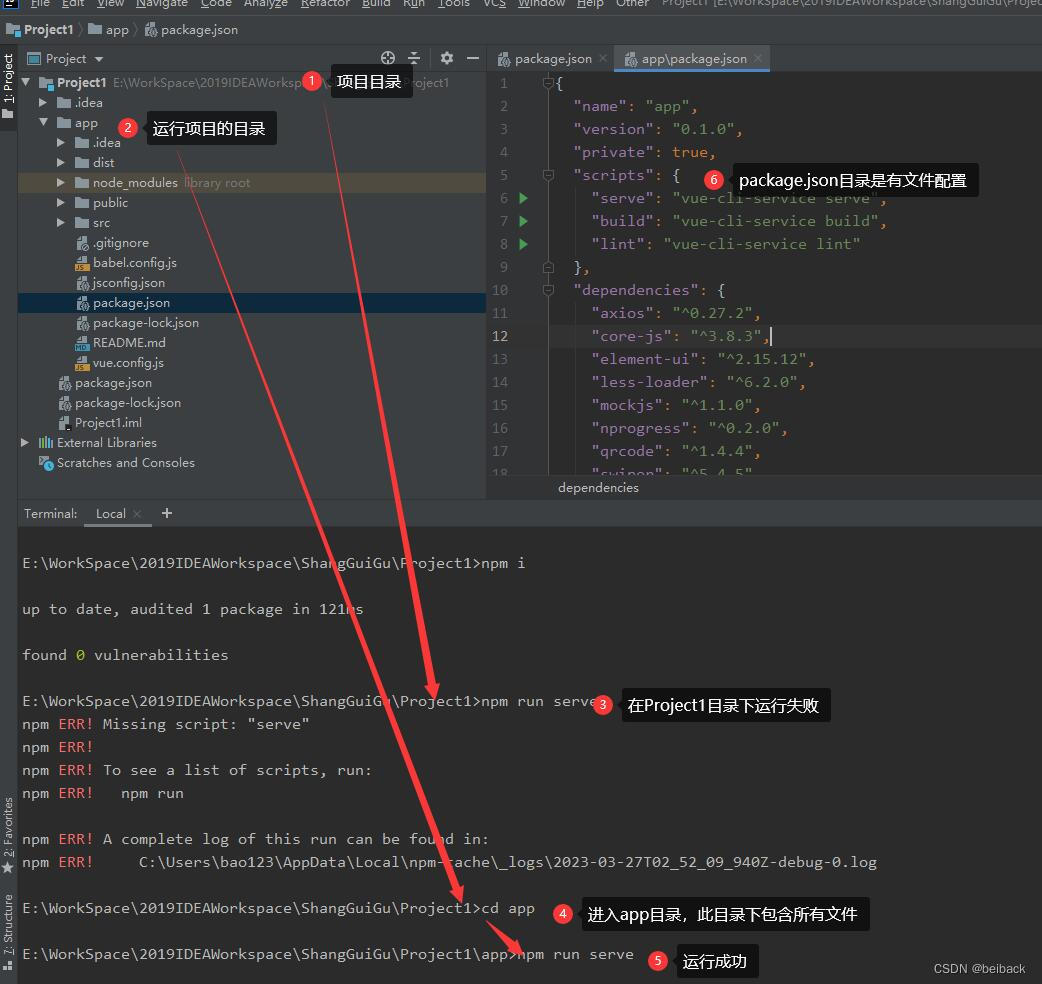This screenshot has width=1042, height=984.
Task: Expand the node_modules folder
Action: [61, 182]
